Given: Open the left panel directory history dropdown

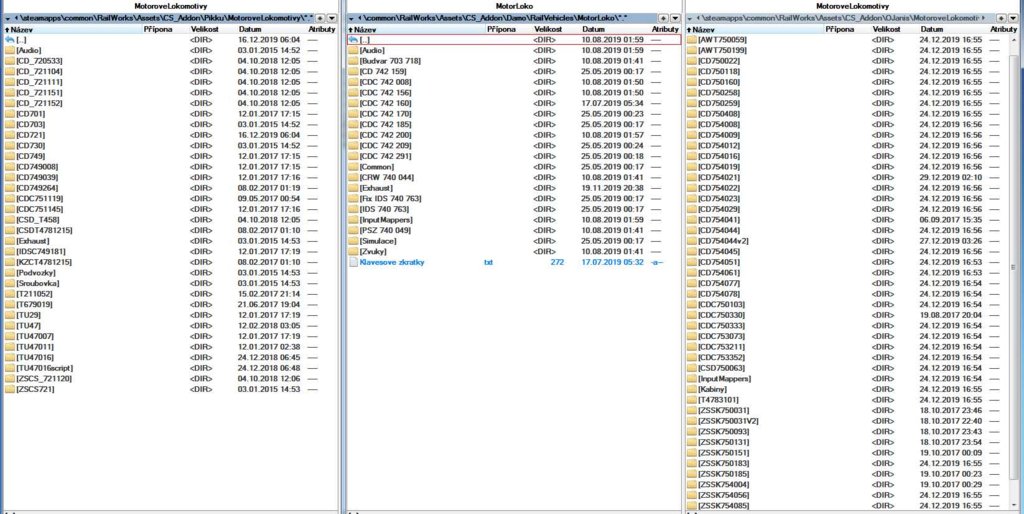Looking at the screenshot, I should (332, 18).
